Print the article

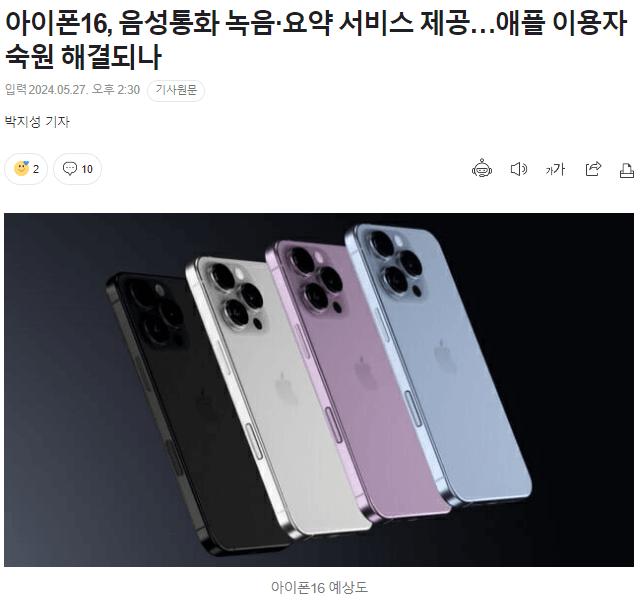pos(627,170)
